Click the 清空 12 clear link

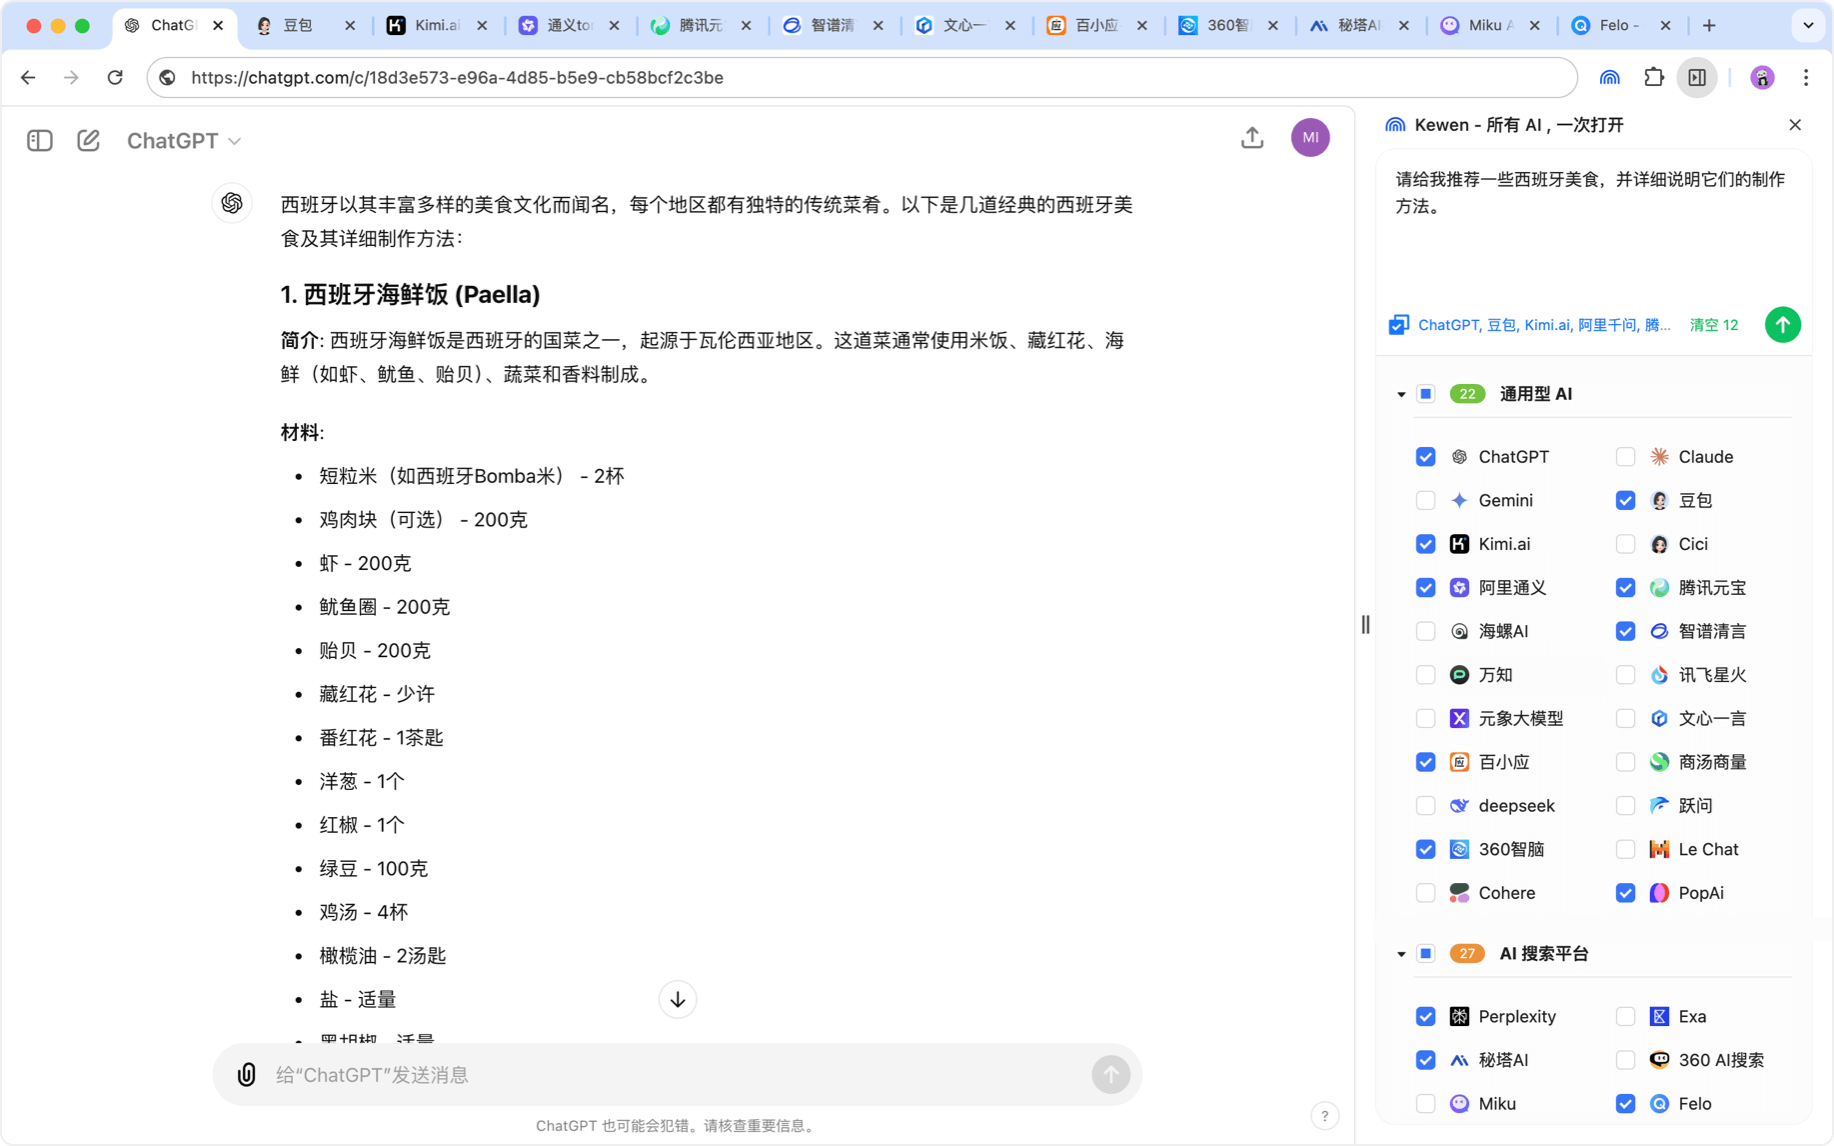pyautogui.click(x=1713, y=325)
